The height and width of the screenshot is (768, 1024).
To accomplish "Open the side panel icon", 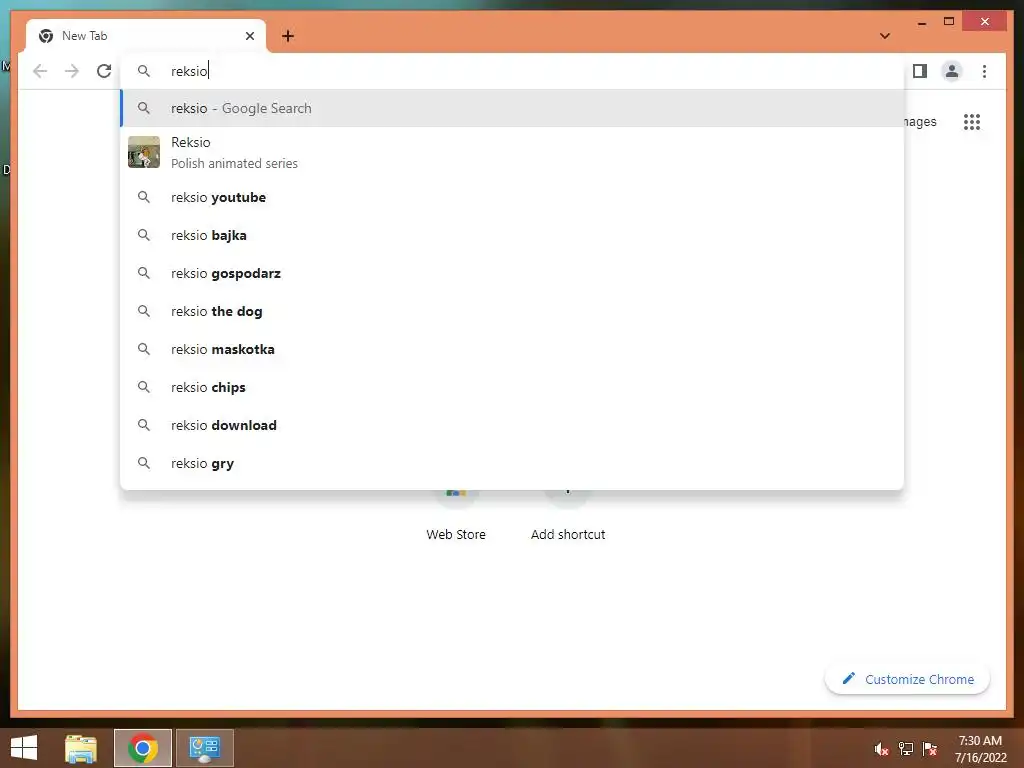I will pyautogui.click(x=920, y=71).
